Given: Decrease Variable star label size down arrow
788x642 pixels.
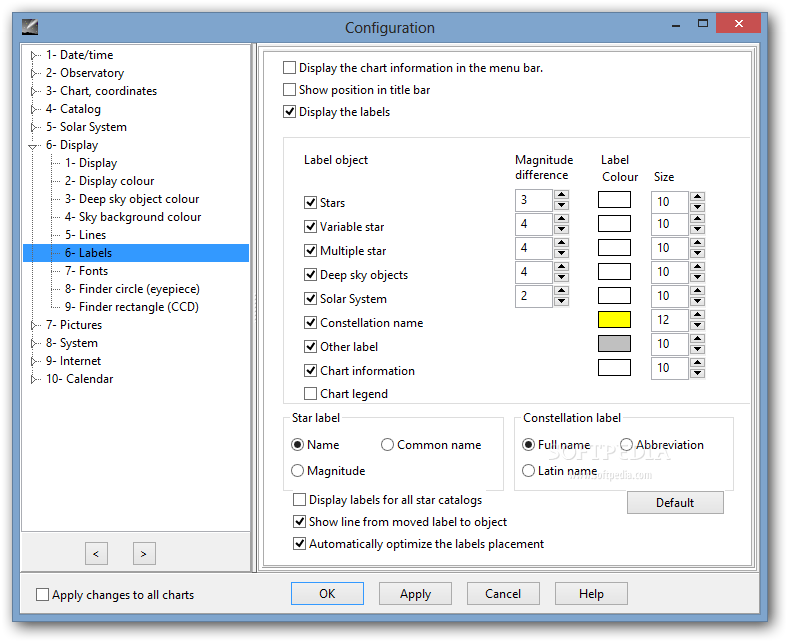Looking at the screenshot, I should (697, 229).
